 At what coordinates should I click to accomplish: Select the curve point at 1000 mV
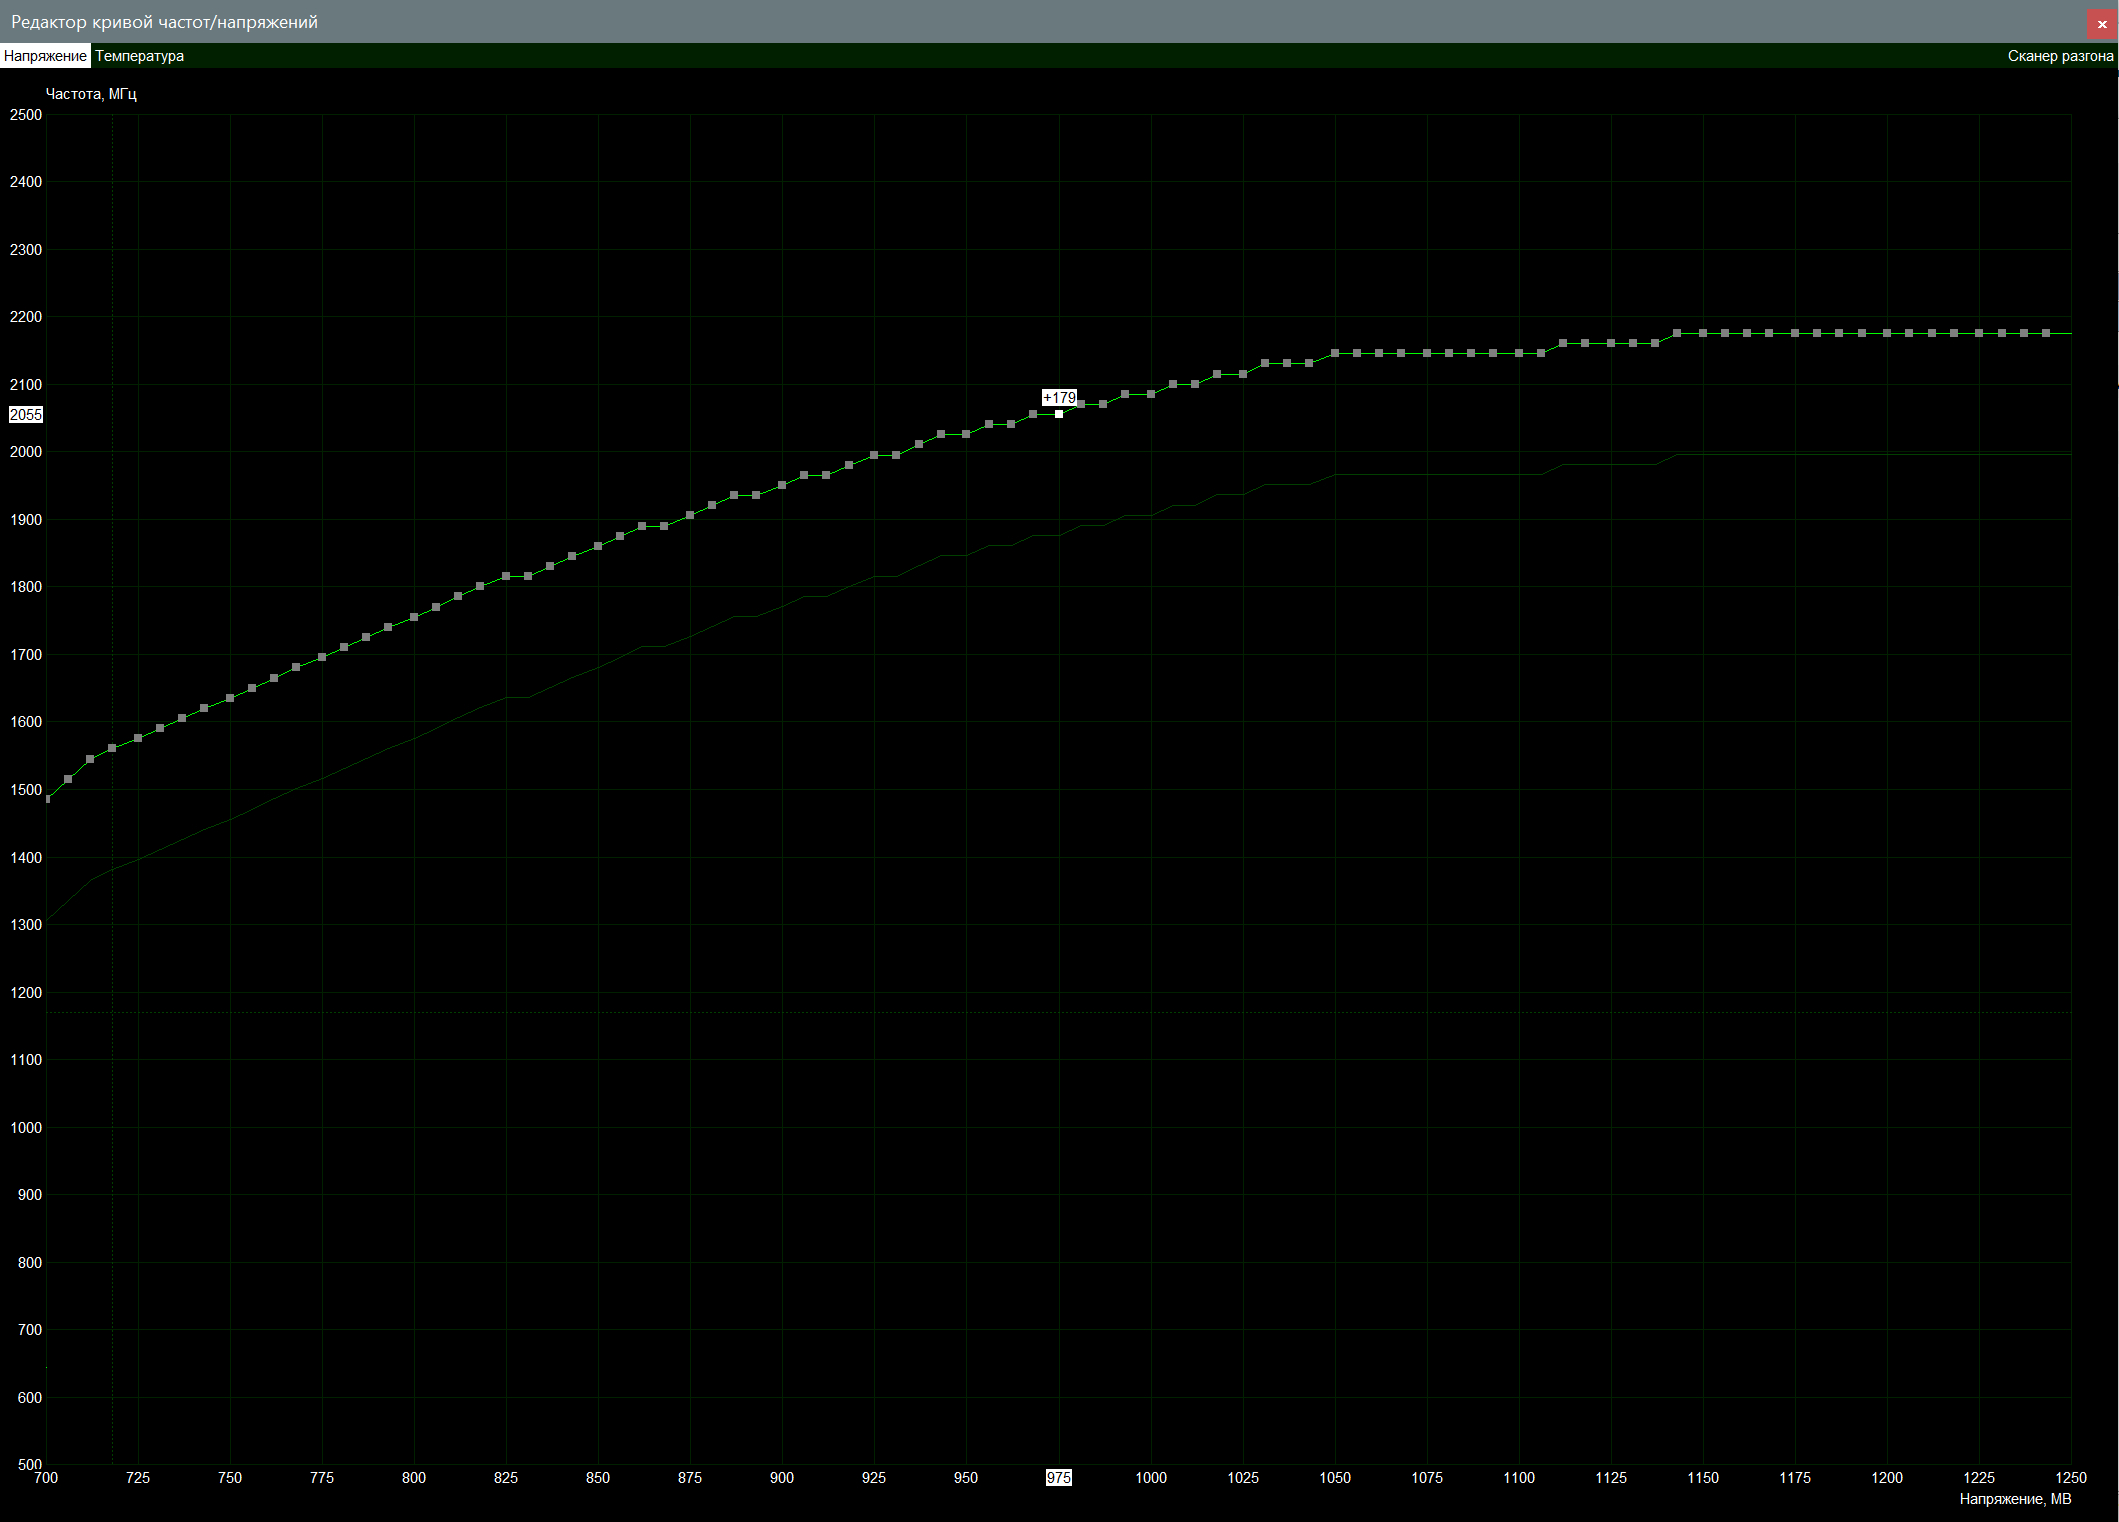(1151, 394)
